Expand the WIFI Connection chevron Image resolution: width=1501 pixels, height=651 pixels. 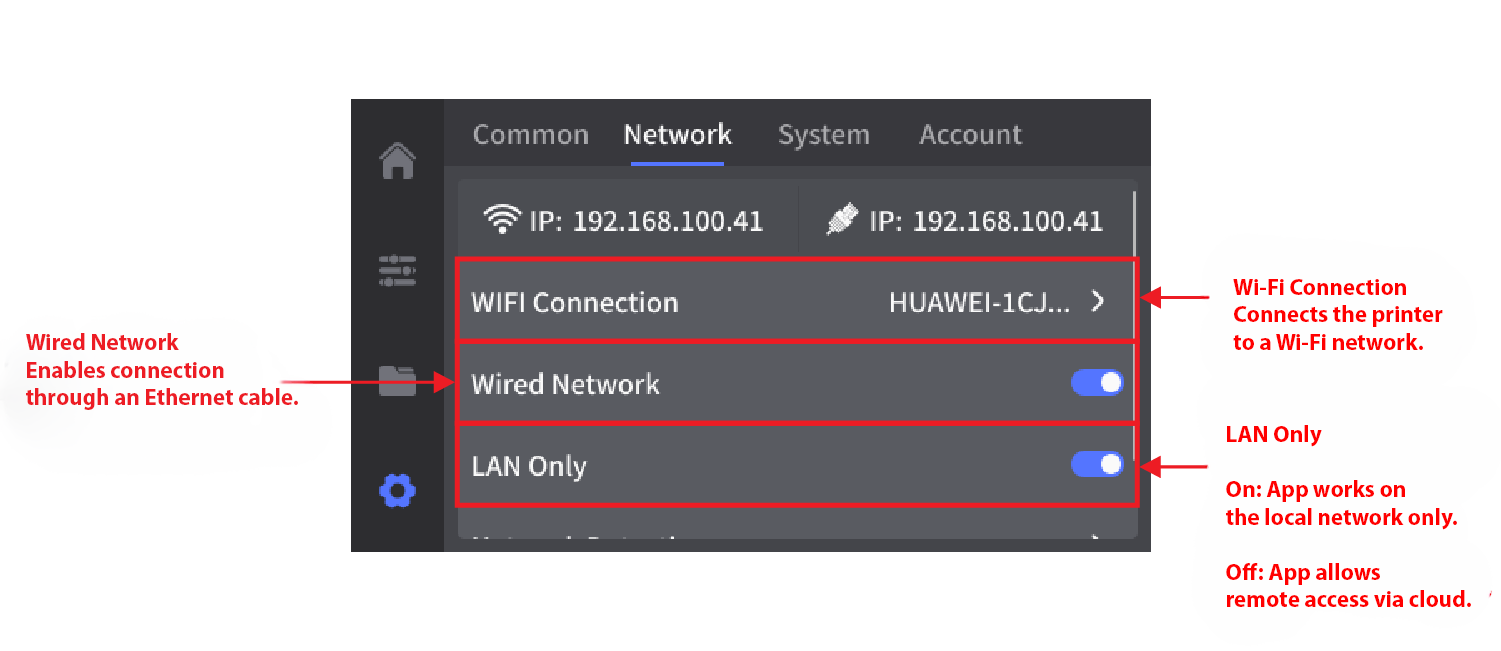point(1096,300)
